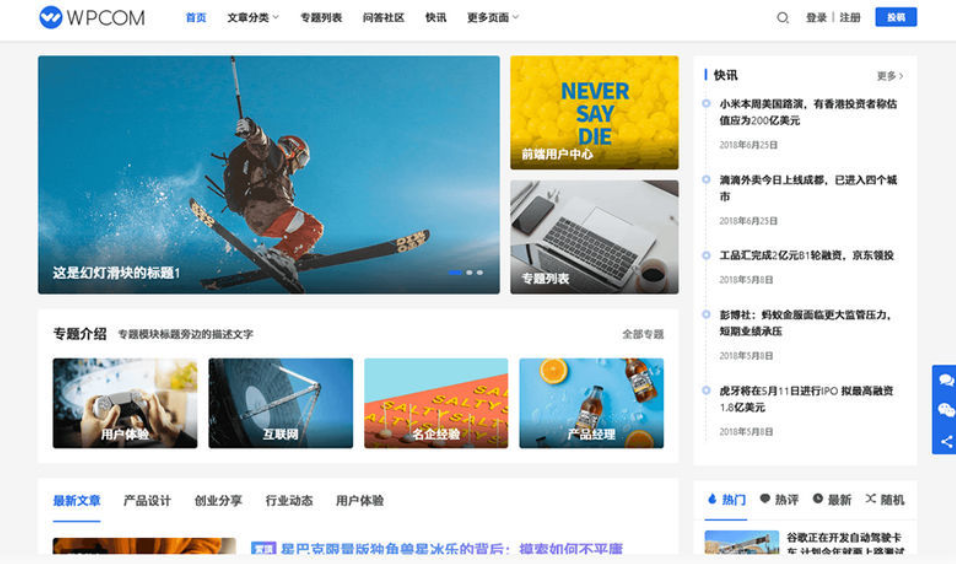Open 产品经理 topic card
Viewport: 956px width, 564px height.
coord(591,403)
